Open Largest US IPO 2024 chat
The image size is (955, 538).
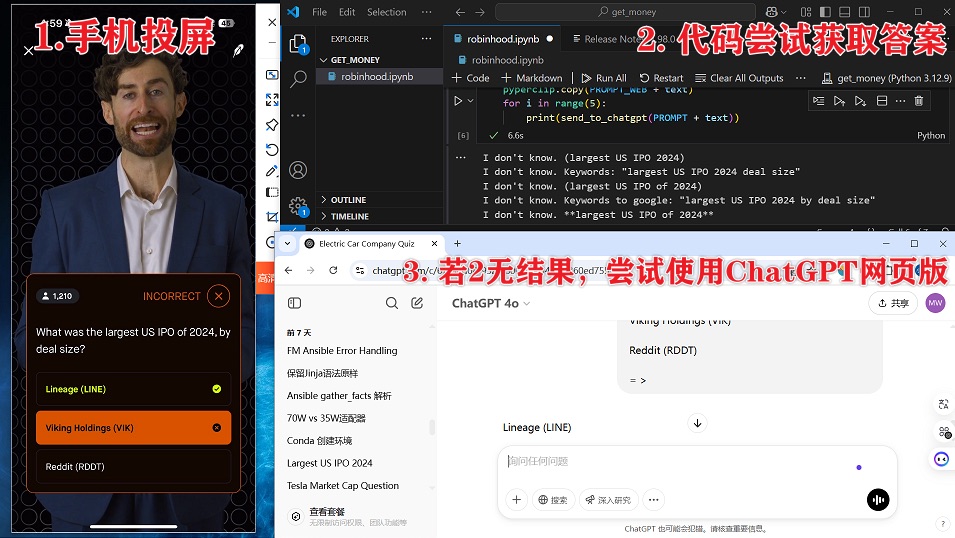tap(329, 463)
